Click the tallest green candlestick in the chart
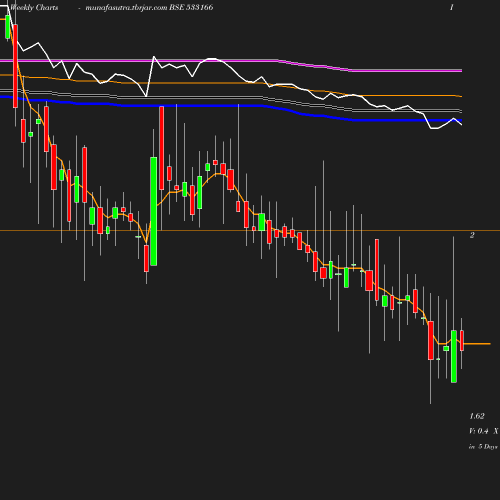The image size is (500, 500). [x=154, y=211]
